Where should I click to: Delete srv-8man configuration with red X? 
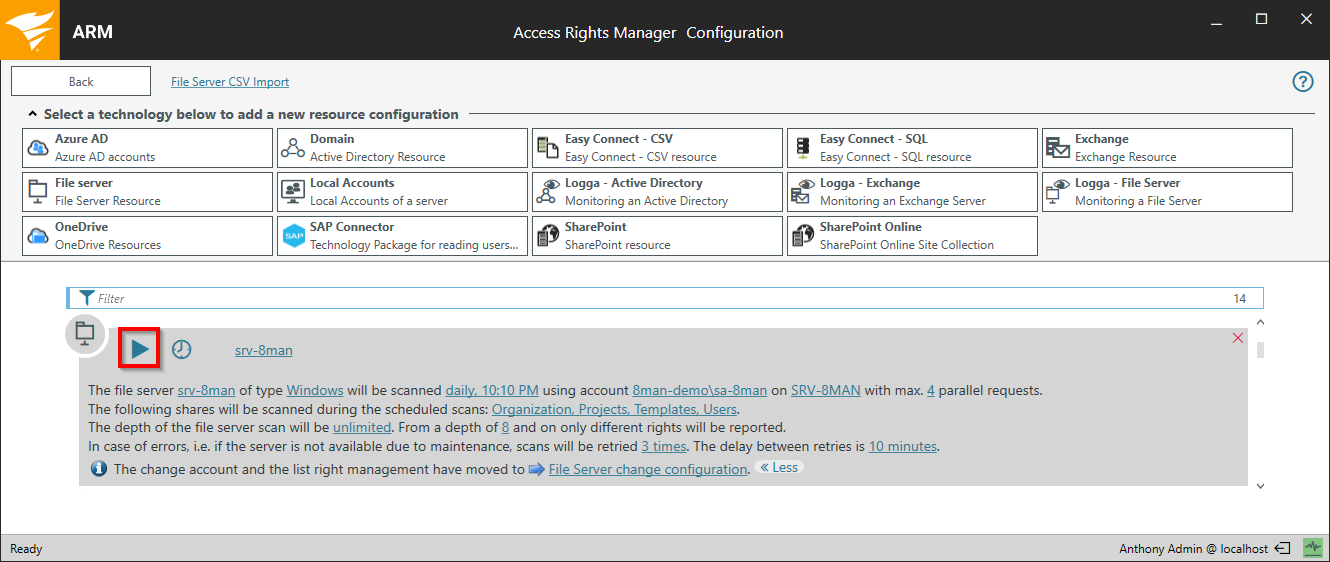[1238, 338]
